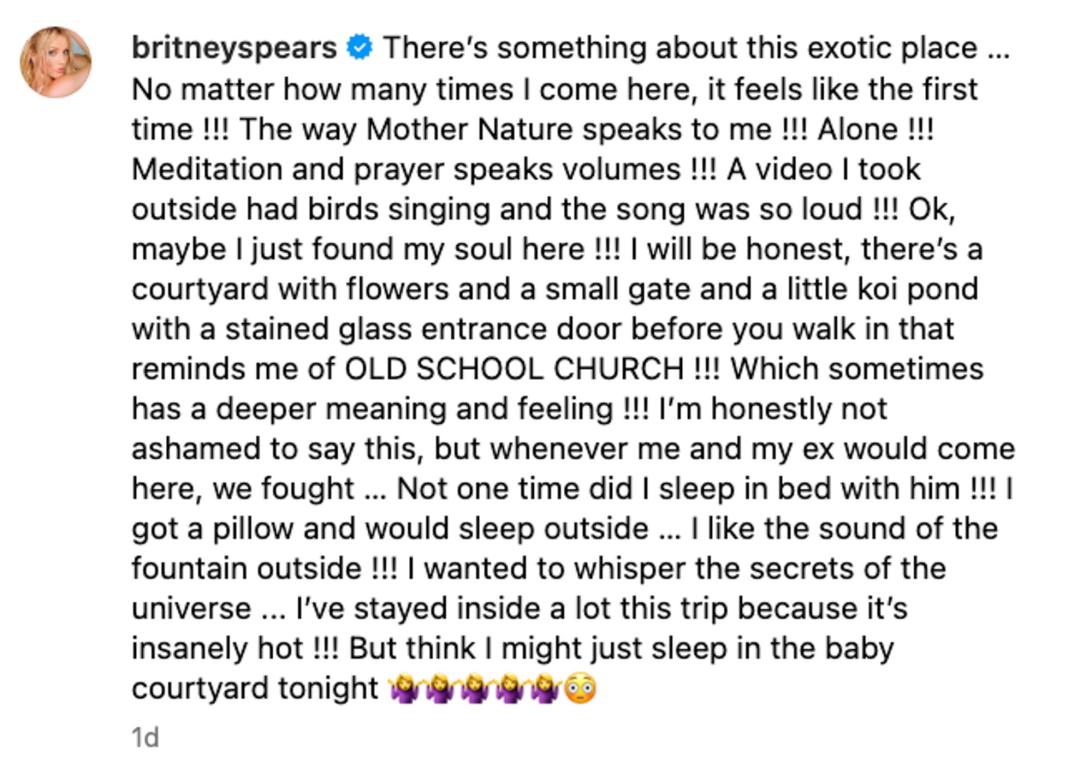Click the britneyspears username link

click(234, 48)
